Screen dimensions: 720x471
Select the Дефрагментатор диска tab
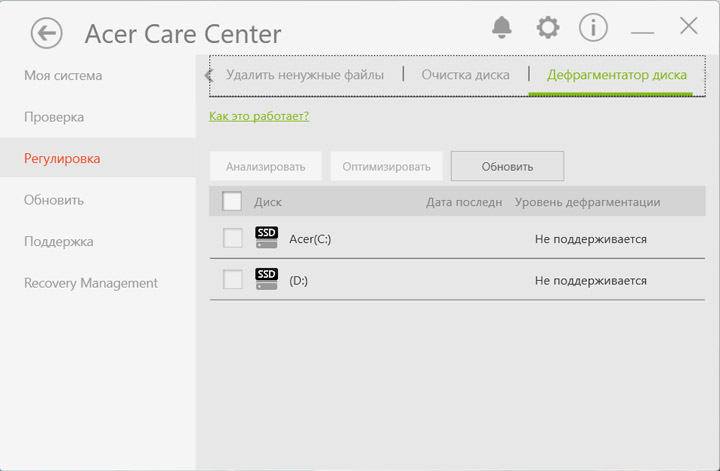click(616, 75)
